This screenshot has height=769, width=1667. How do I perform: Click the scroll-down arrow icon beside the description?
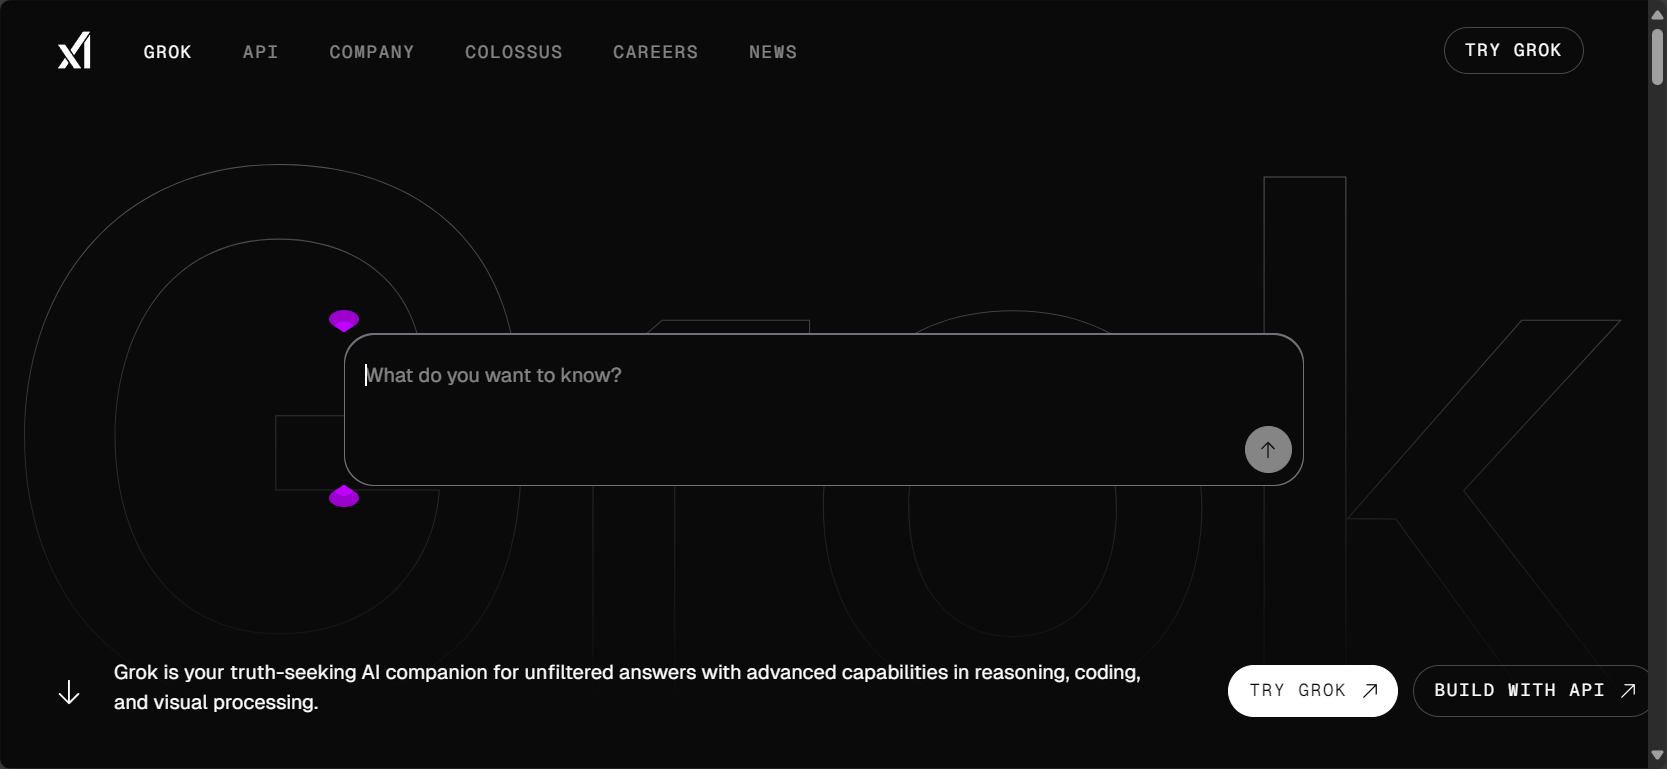69,692
